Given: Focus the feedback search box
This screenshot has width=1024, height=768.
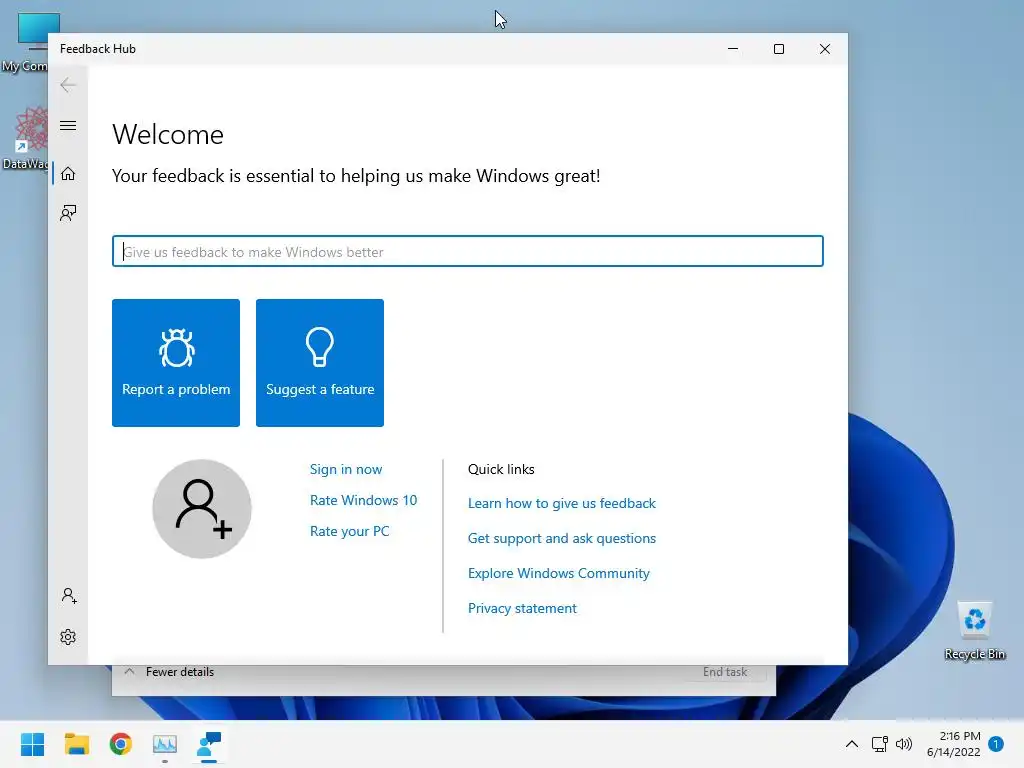Looking at the screenshot, I should pos(468,251).
